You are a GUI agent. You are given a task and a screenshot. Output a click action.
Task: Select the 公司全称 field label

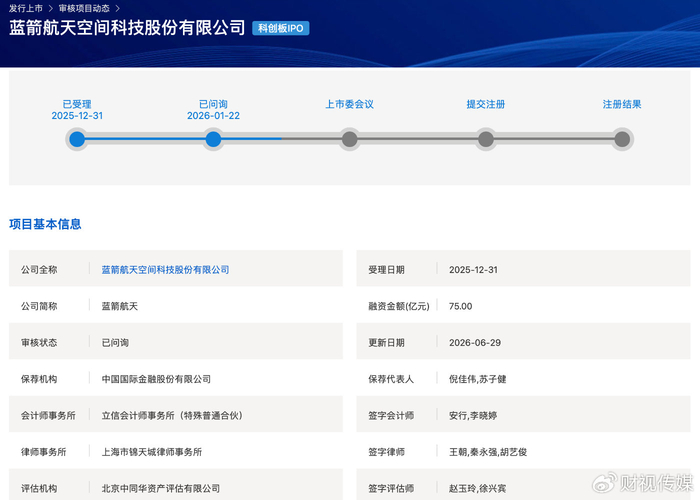[x=39, y=270]
